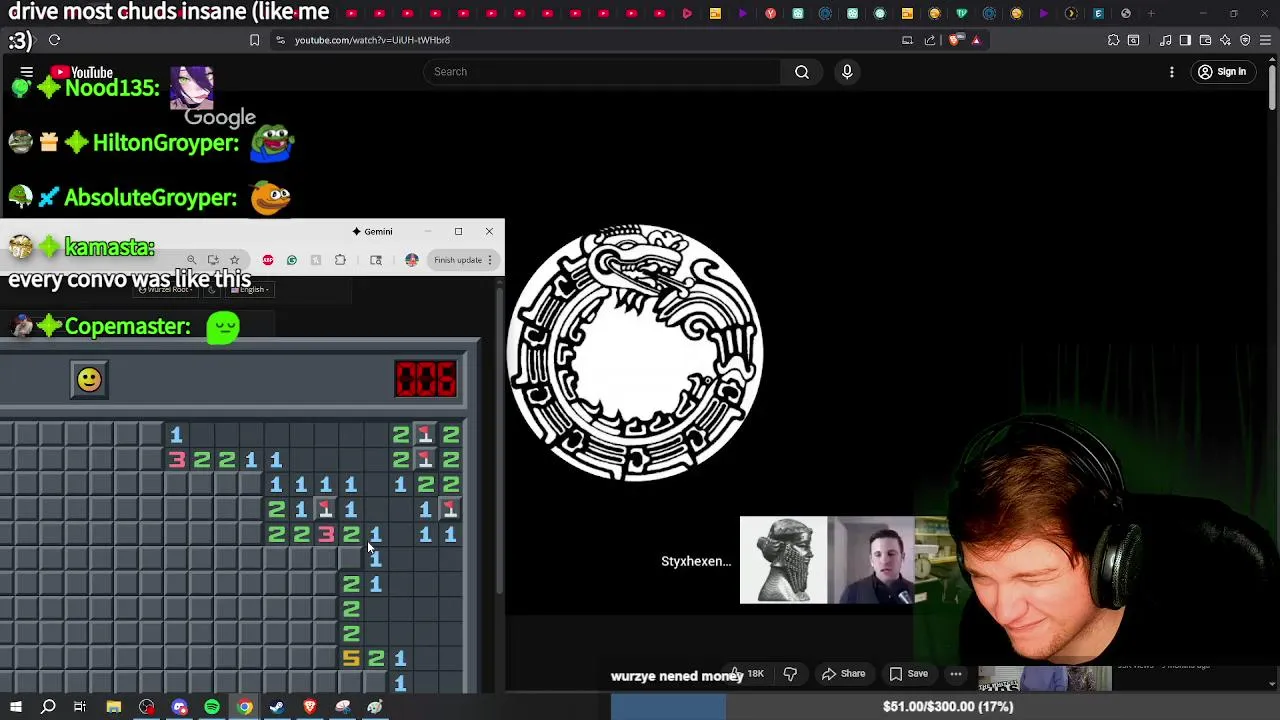
Task: Click the Brave Shields lion icon in address bar
Action: 955,40
